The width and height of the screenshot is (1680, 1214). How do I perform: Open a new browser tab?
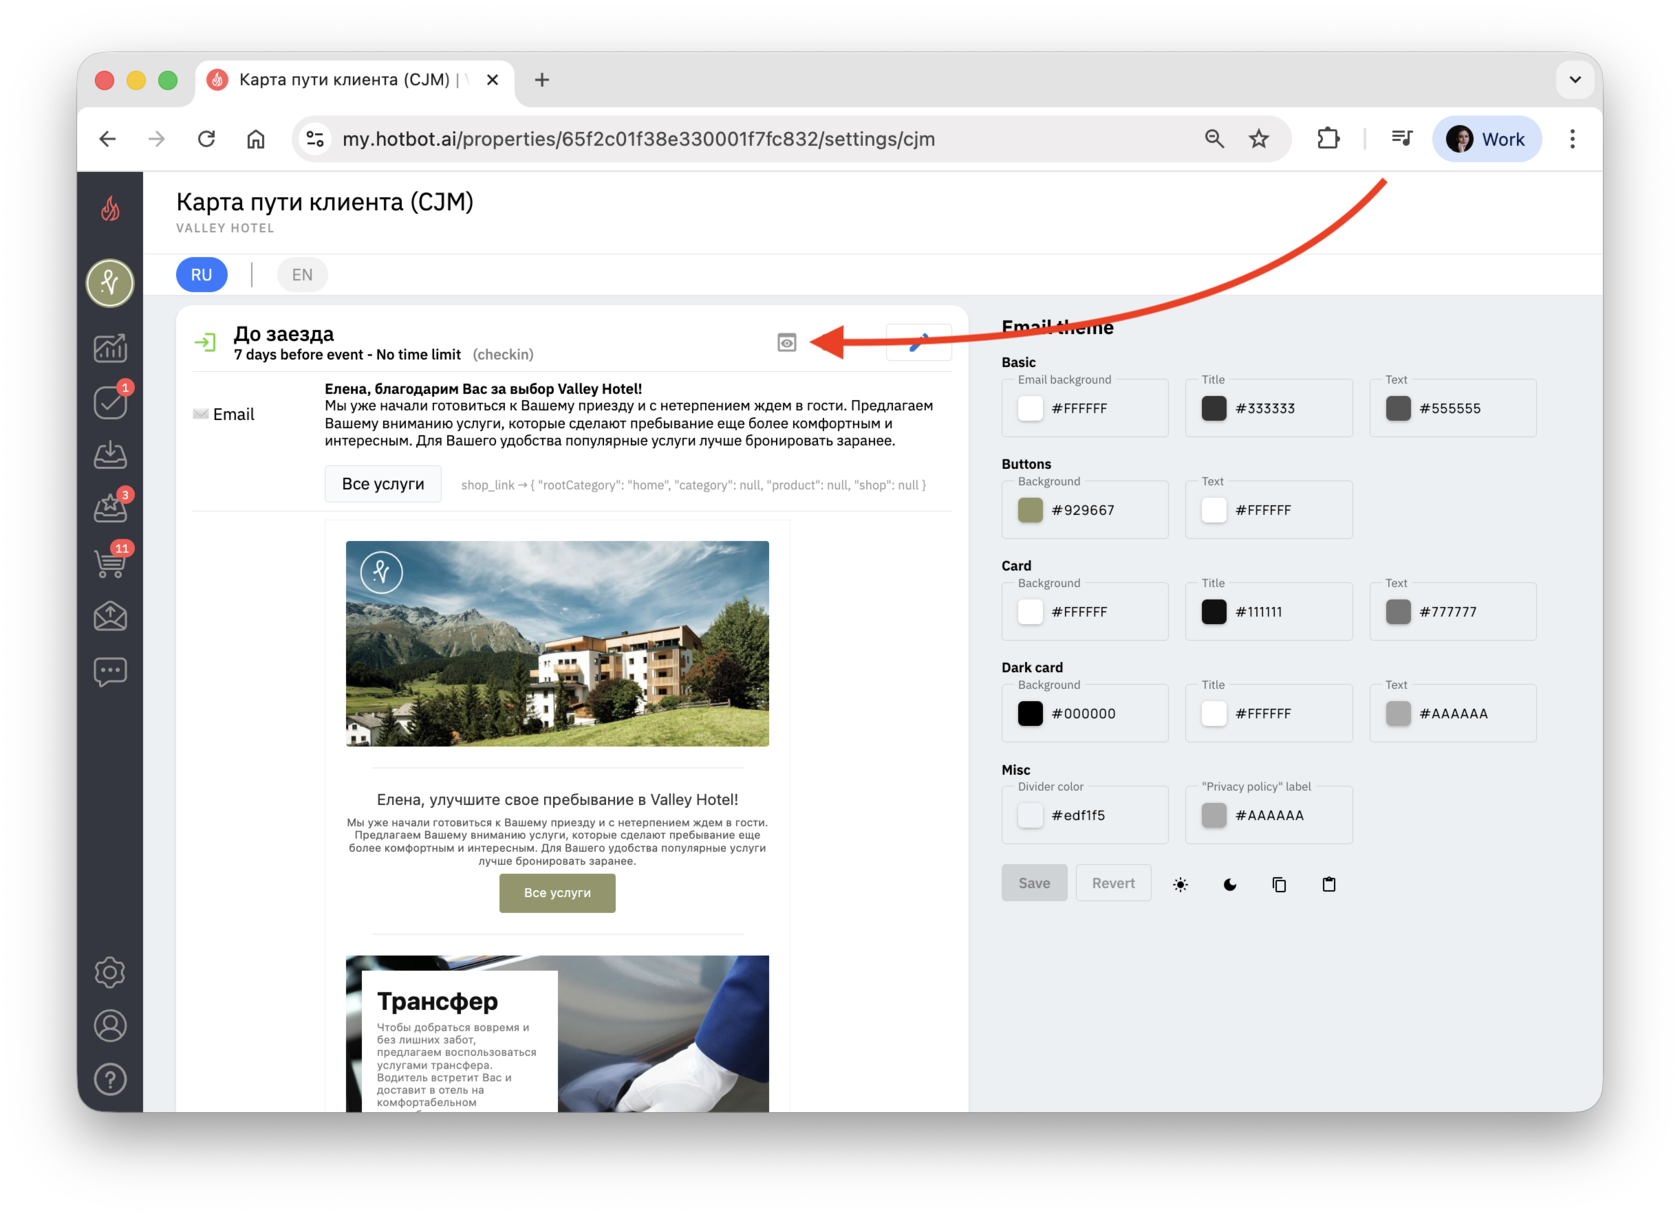click(542, 80)
